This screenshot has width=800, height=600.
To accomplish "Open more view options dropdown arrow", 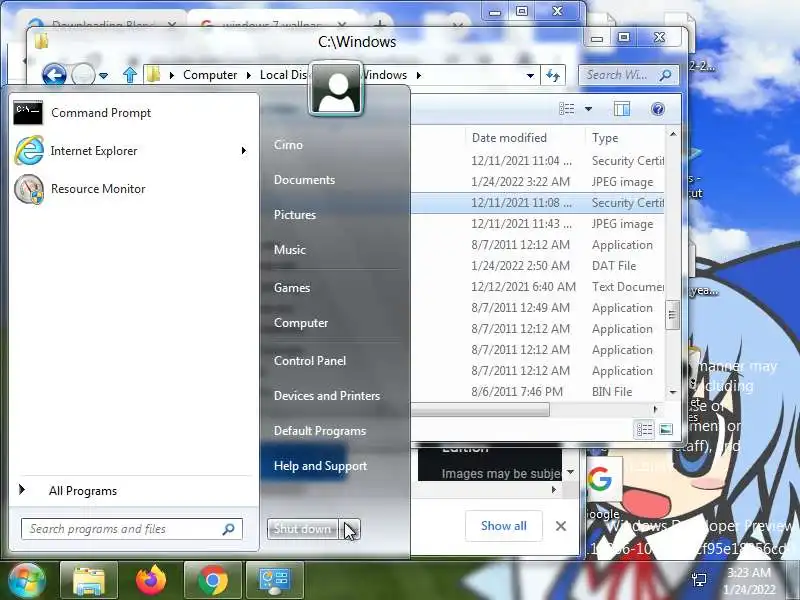I will click(x=588, y=109).
